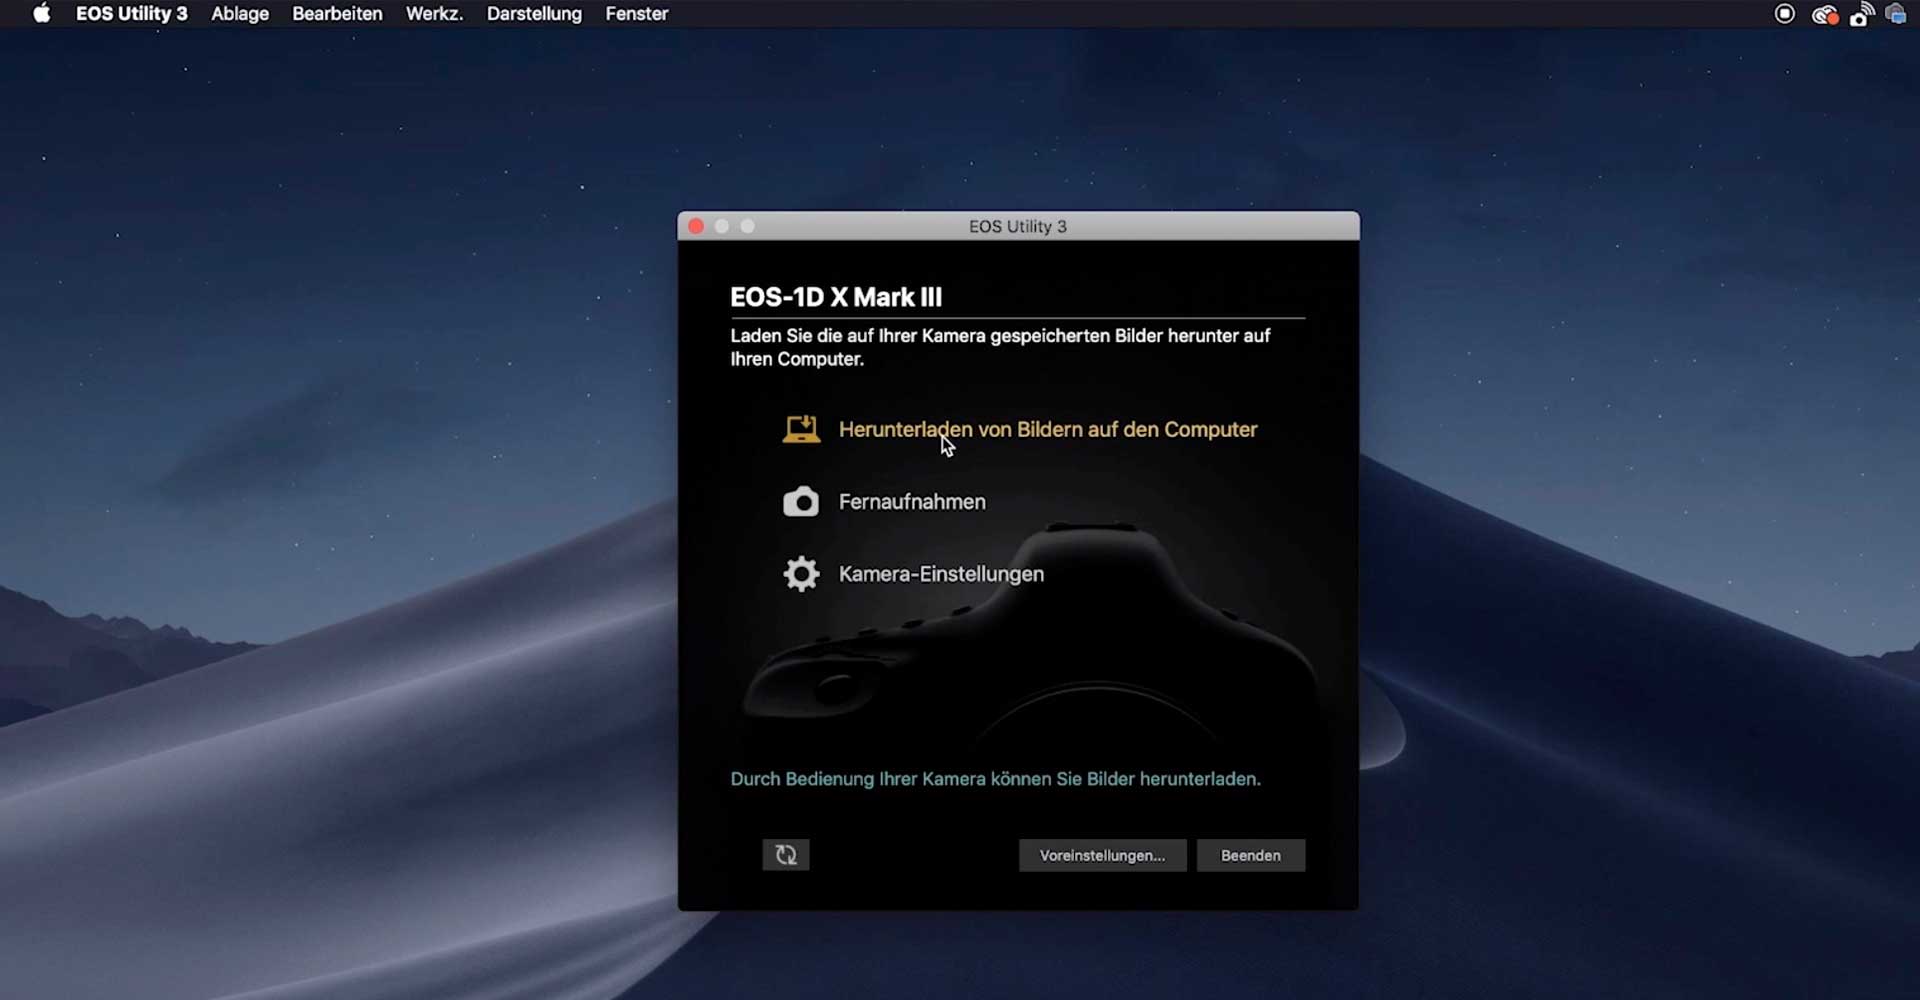The width and height of the screenshot is (1920, 1000).
Task: Click the Creative Cloud menu bar icon
Action: [1824, 14]
